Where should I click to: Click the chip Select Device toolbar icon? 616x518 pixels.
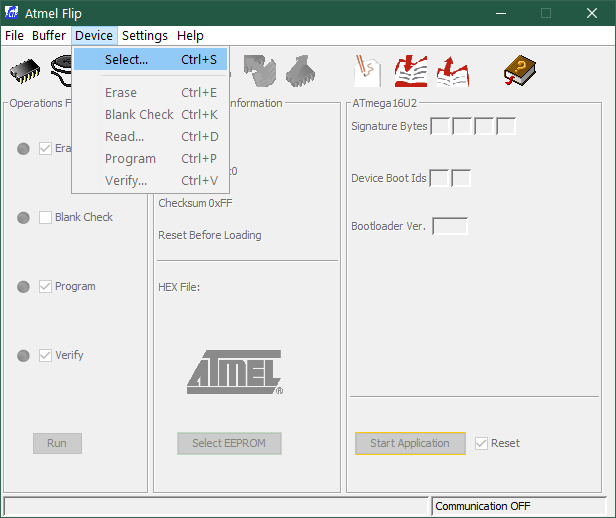pos(25,71)
